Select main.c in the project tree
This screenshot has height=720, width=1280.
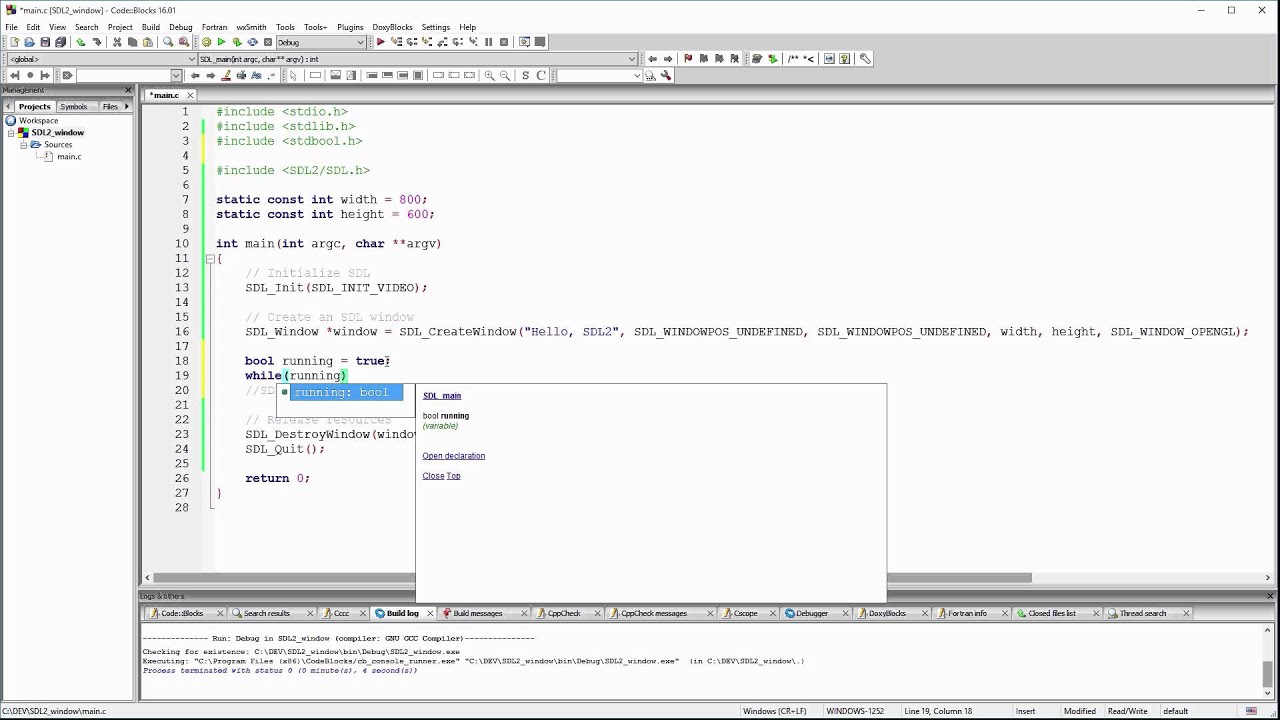[69, 156]
